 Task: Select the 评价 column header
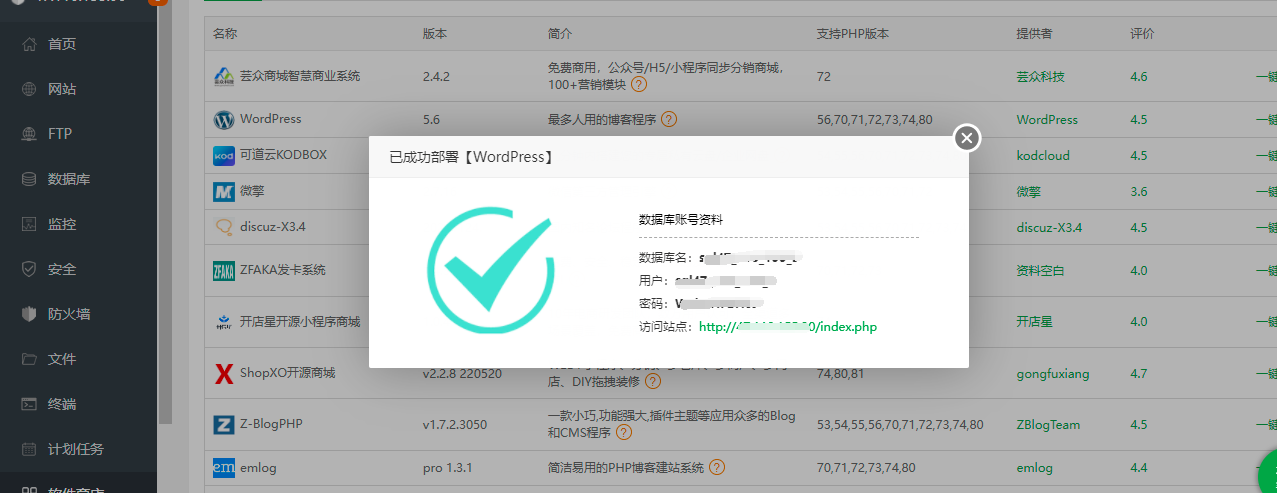point(1142,33)
